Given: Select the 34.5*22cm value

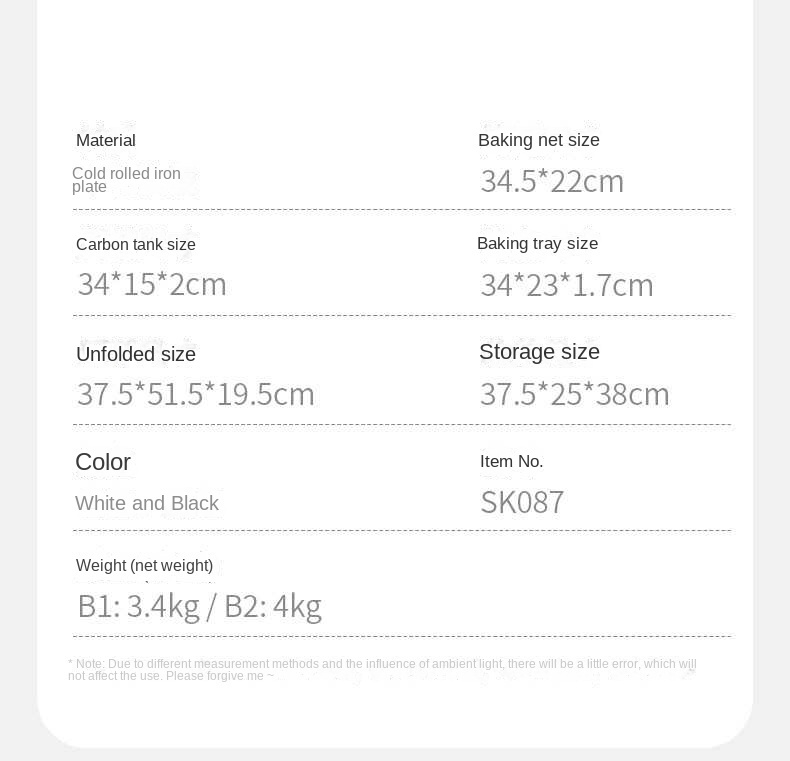Looking at the screenshot, I should (552, 181).
